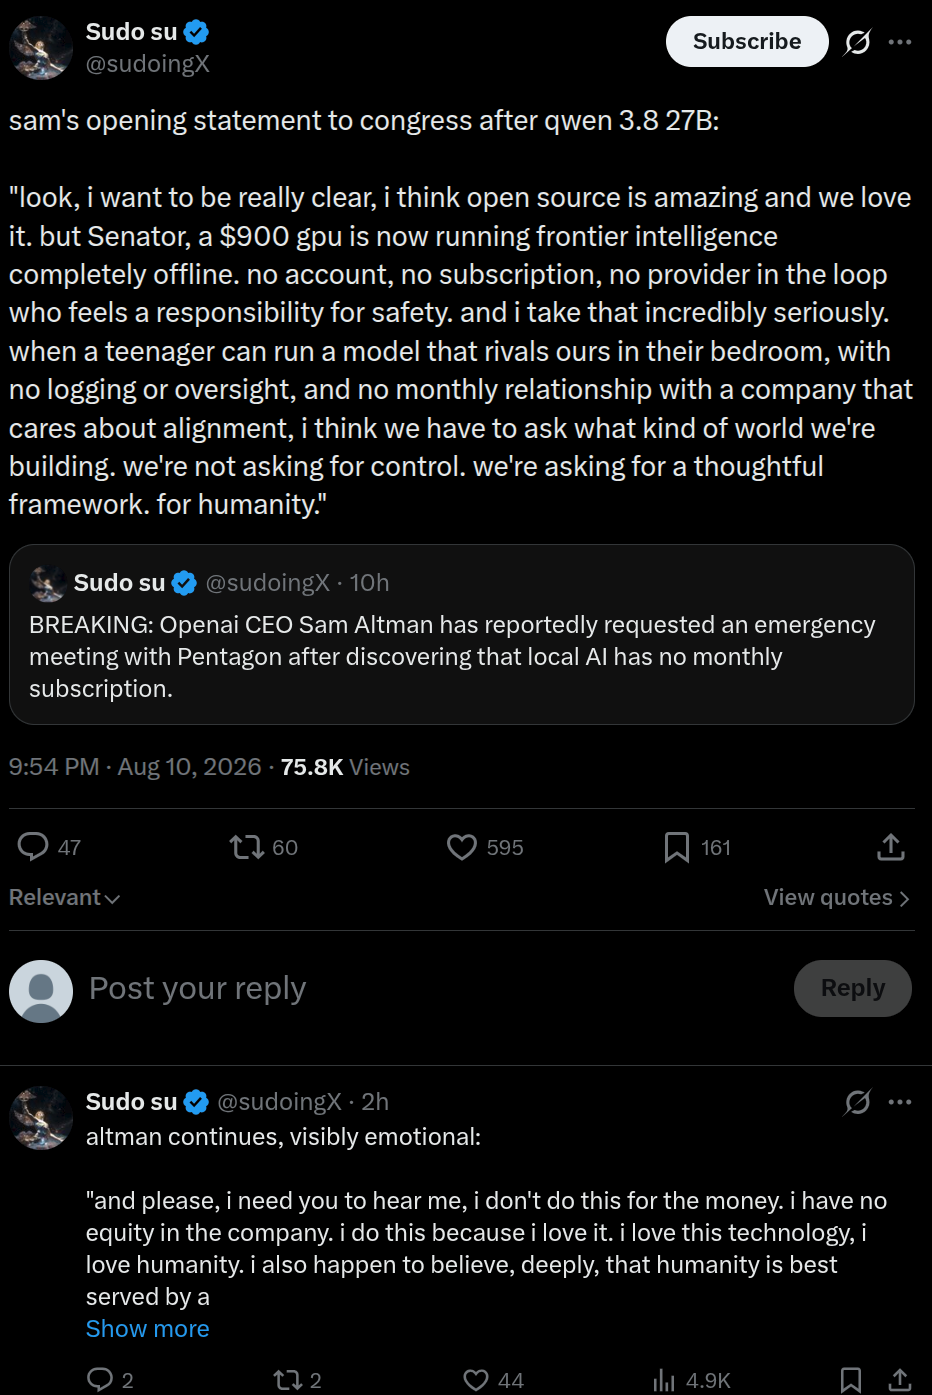Open more options on the reply post
This screenshot has width=932, height=1395.
tap(900, 1102)
